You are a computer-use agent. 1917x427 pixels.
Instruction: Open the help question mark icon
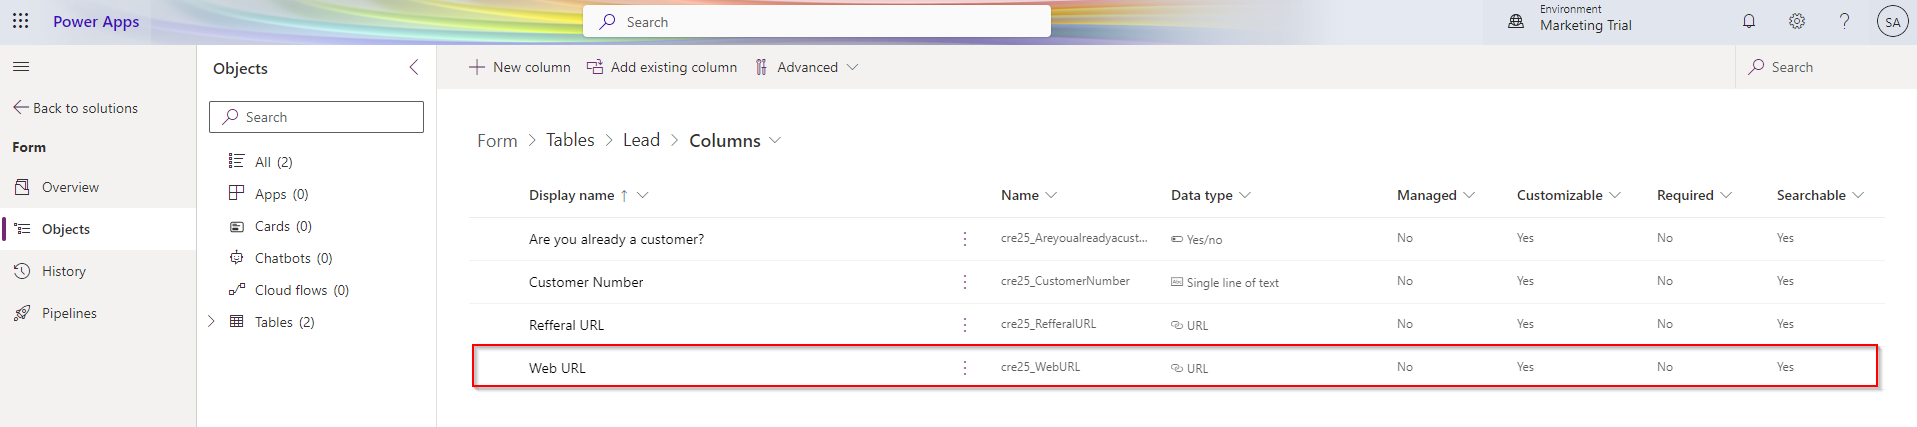coord(1844,21)
